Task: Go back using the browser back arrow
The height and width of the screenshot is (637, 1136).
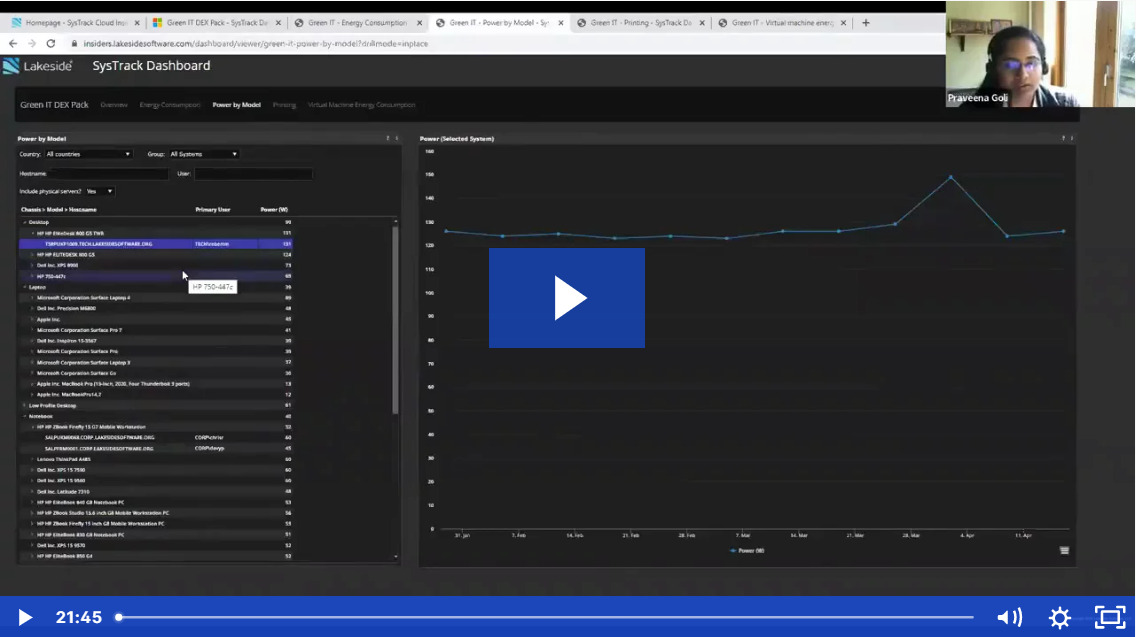Action: point(13,43)
